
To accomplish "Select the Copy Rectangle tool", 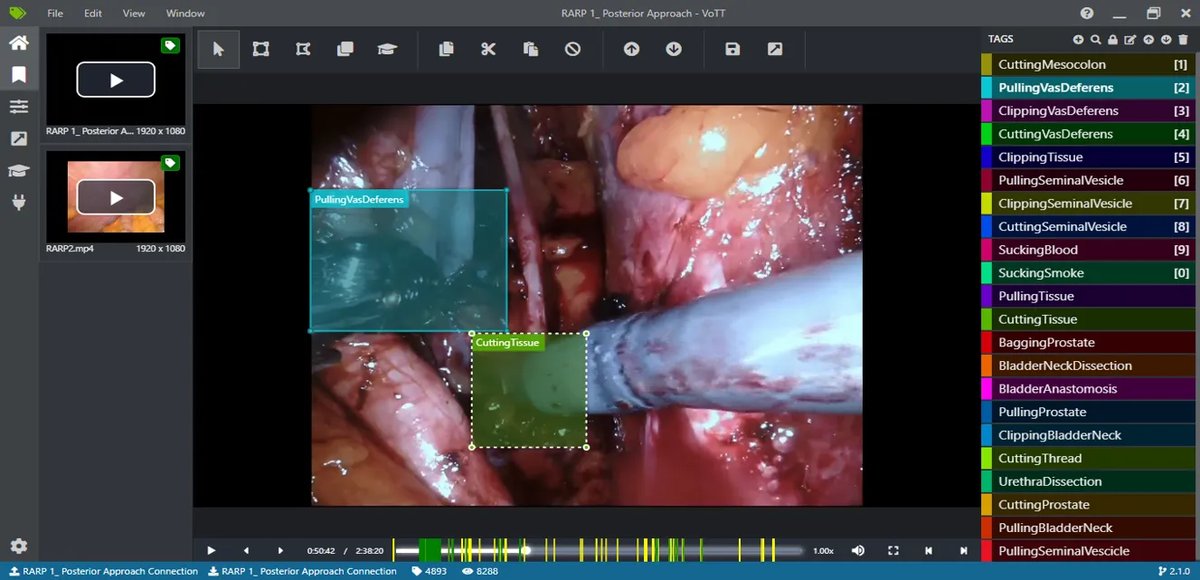I will (x=345, y=49).
